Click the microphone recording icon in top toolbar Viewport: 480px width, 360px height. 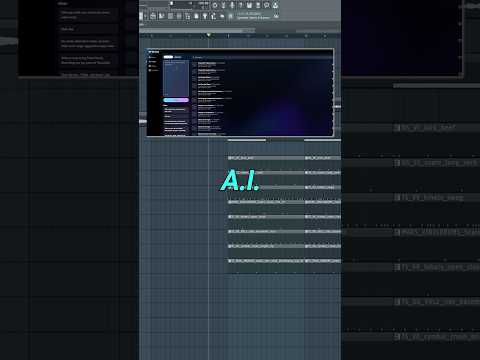click(232, 5)
